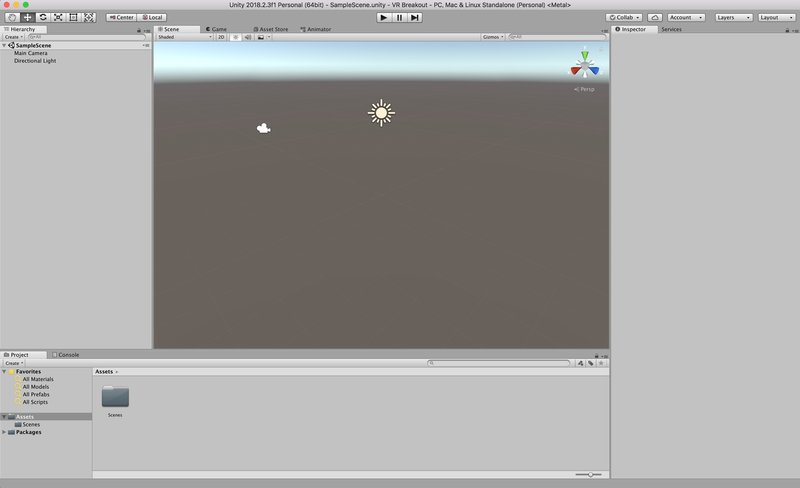Click Search by Label tag icon
The width and height of the screenshot is (800, 488).
click(591, 363)
